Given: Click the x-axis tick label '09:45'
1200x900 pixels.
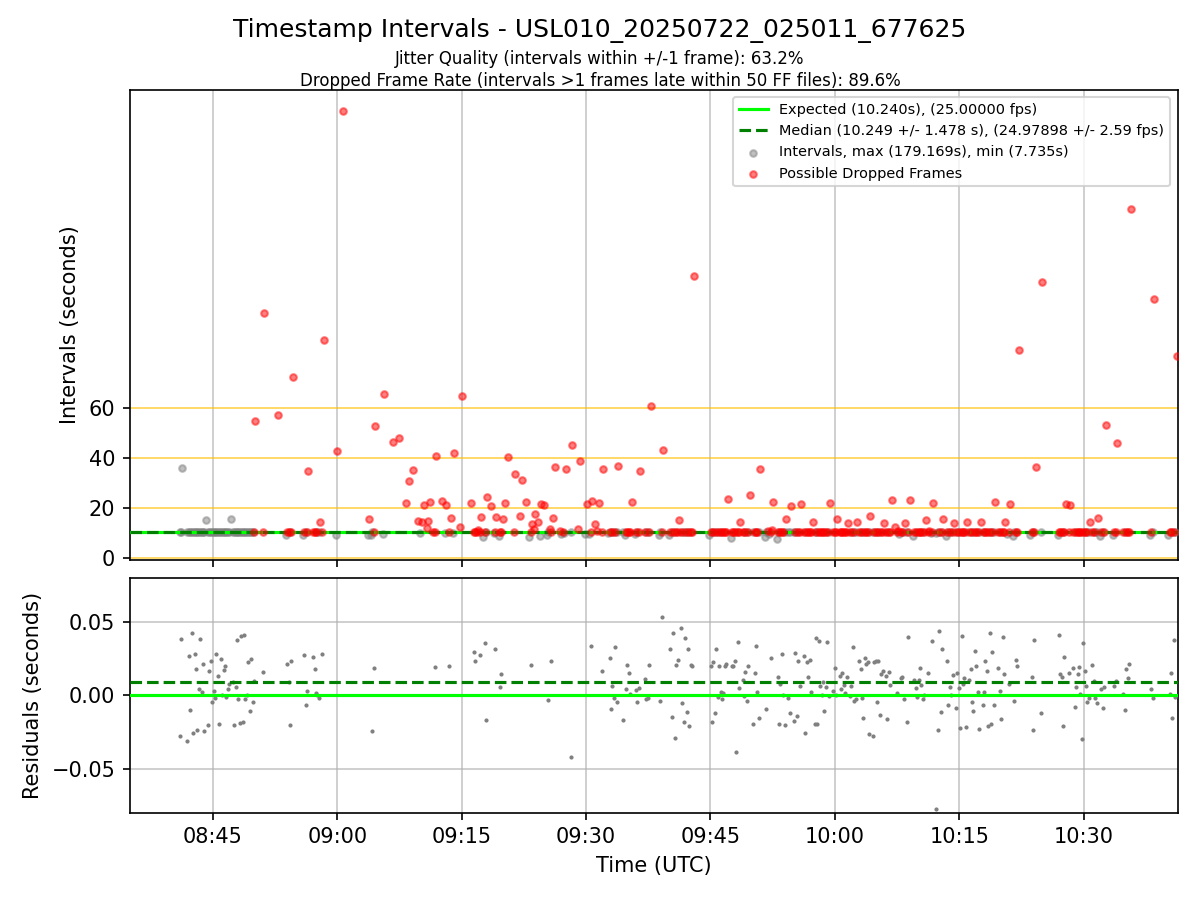Looking at the screenshot, I should (710, 835).
